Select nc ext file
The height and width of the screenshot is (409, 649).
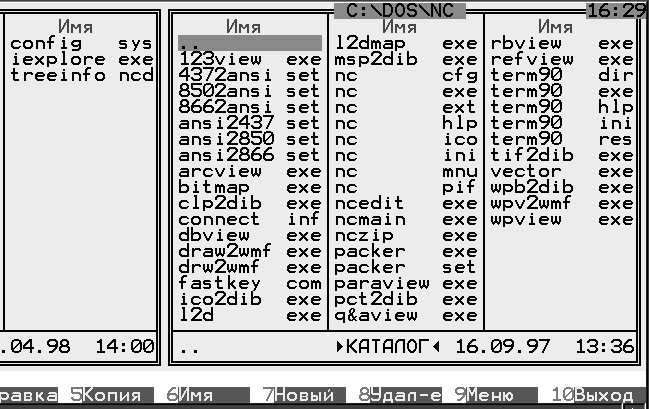coord(406,107)
